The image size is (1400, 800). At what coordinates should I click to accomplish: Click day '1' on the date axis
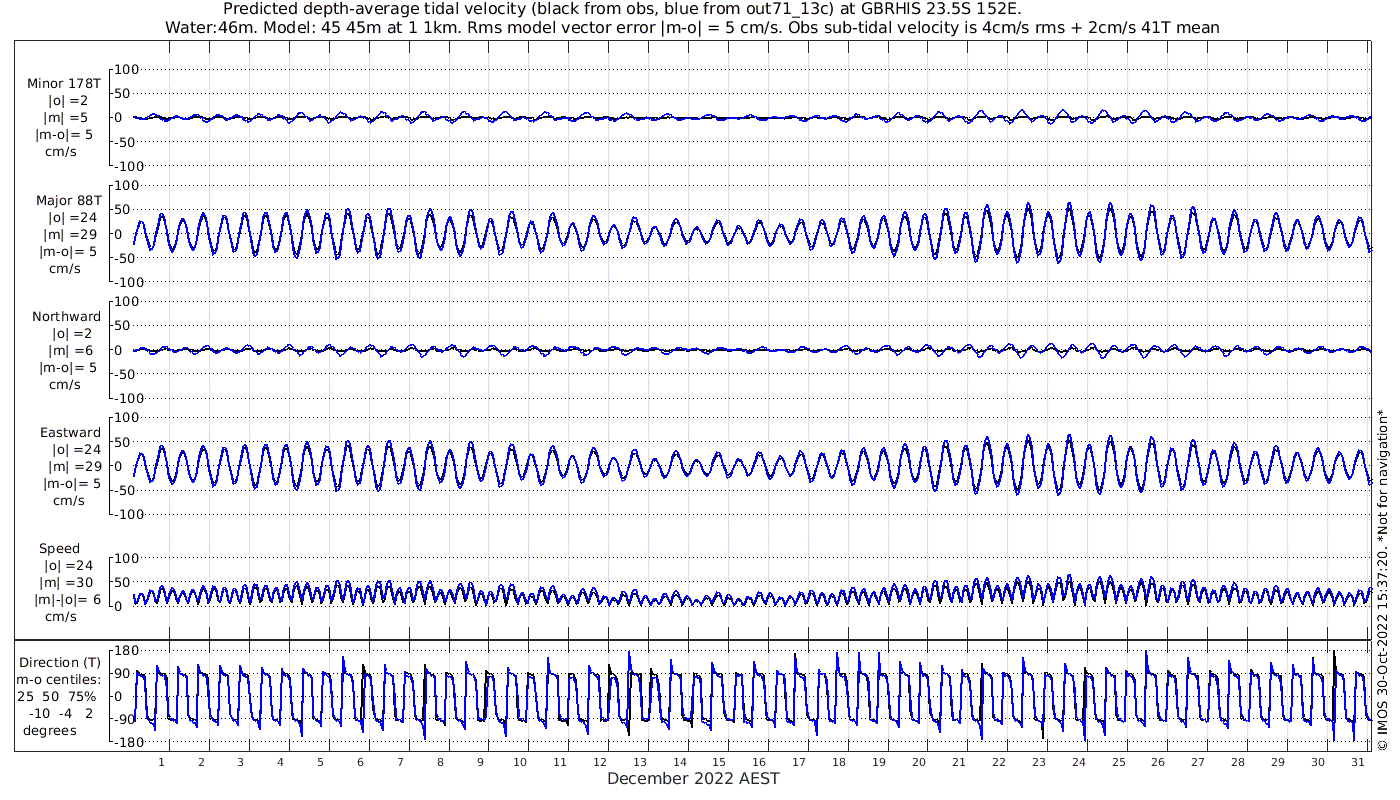162,762
